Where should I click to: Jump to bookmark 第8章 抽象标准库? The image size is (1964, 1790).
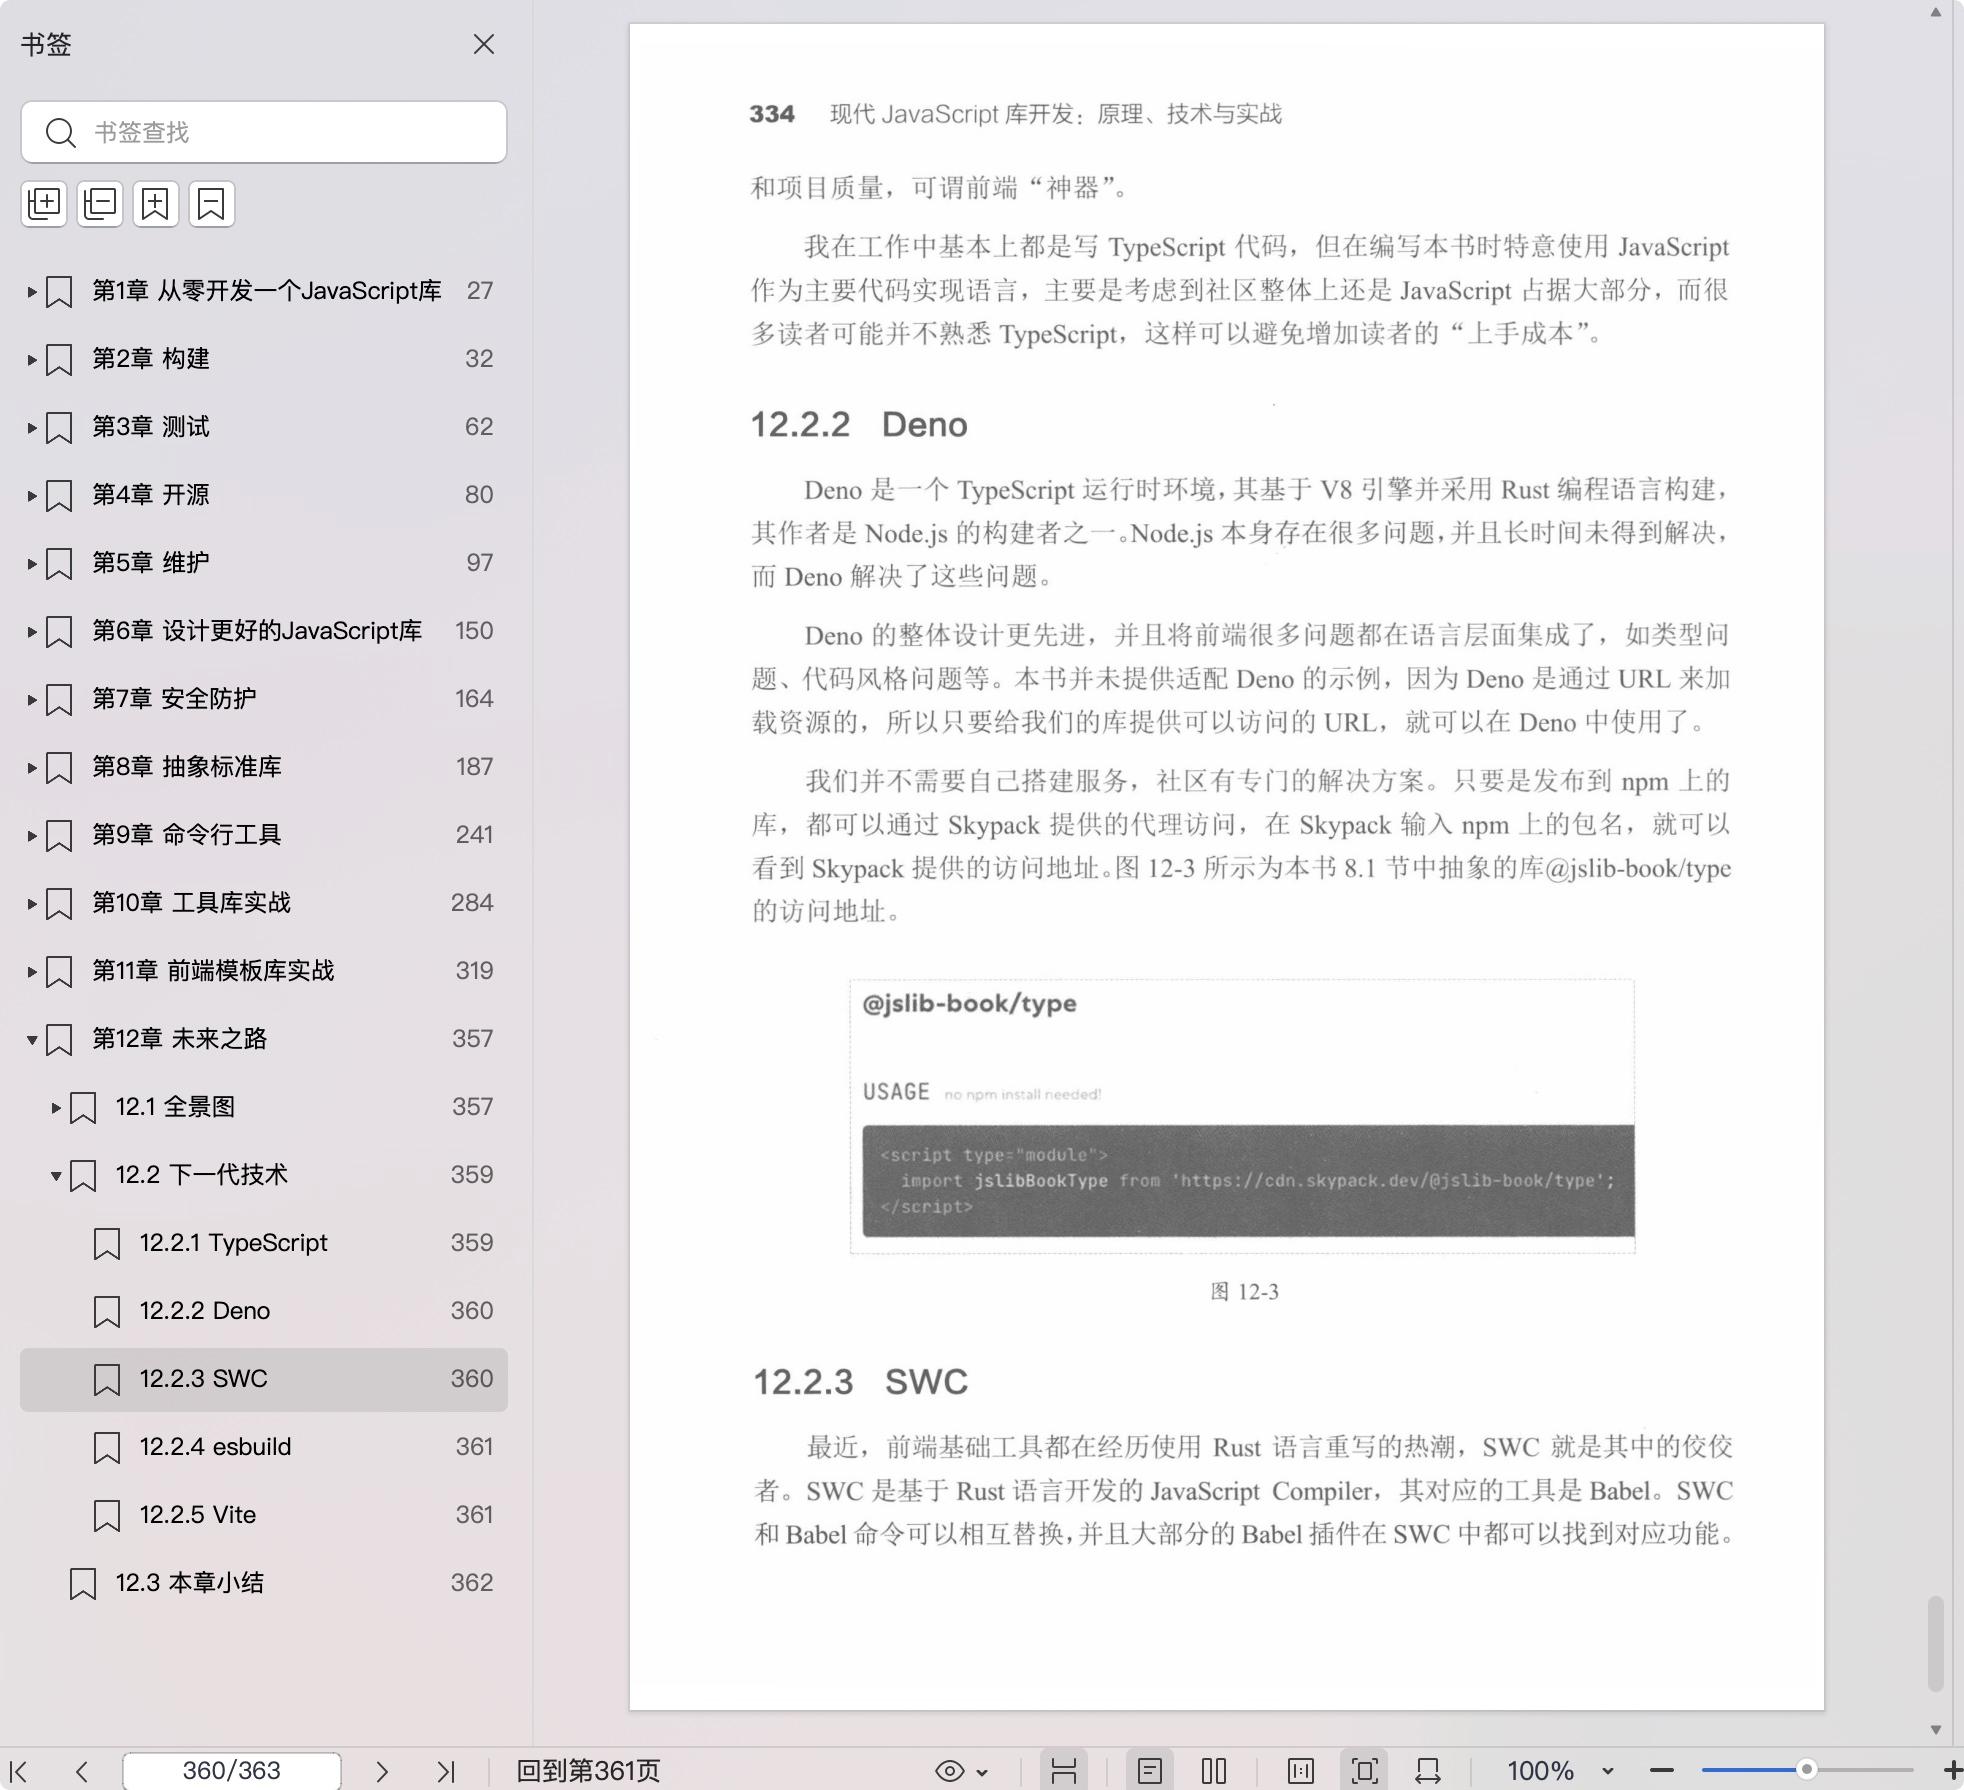tap(264, 767)
